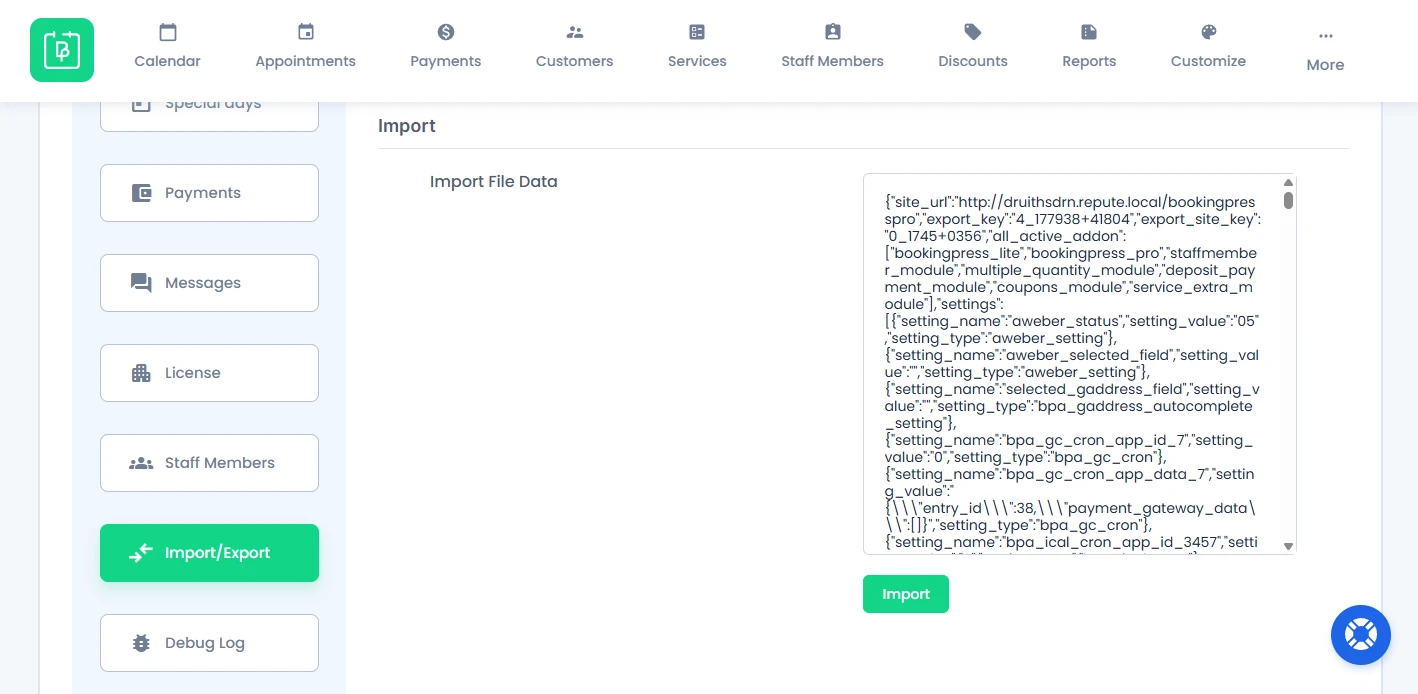Viewport: 1418px width, 694px height.
Task: Click the Appointments calendar icon
Action: (306, 32)
